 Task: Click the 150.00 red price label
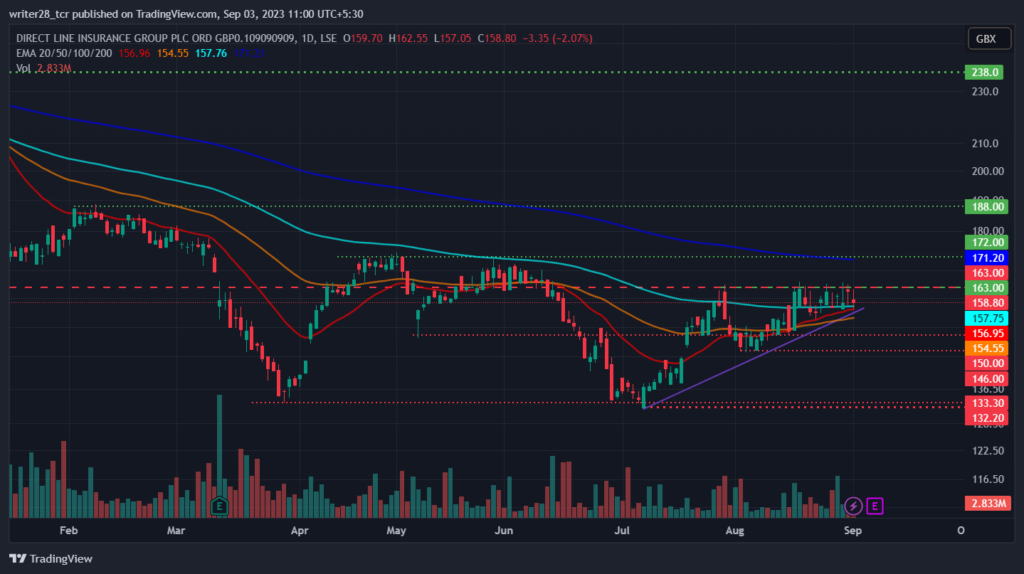tap(987, 363)
